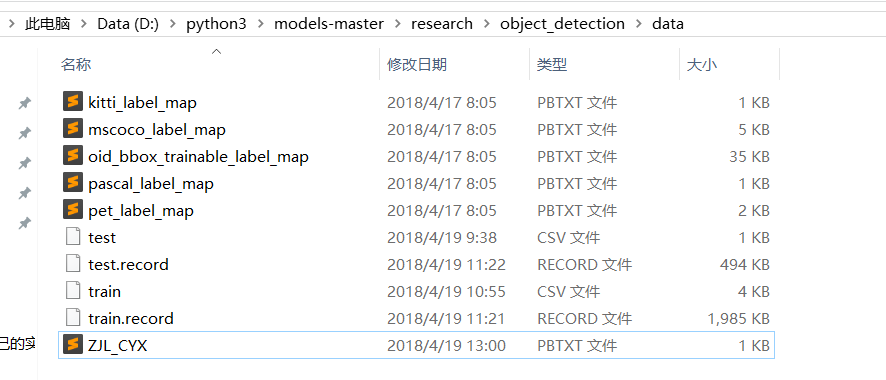Select the ZJL_CYX pbtxt file icon
The width and height of the screenshot is (886, 380).
click(72, 345)
